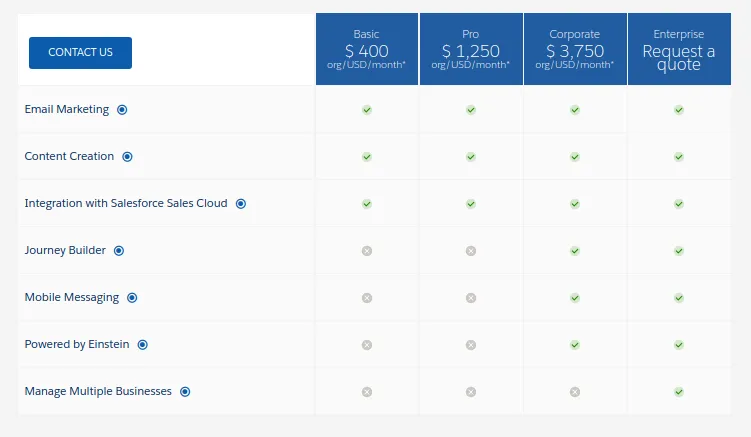Click Content Creation checkmark under Corporate
This screenshot has width=751, height=437.
pos(575,157)
